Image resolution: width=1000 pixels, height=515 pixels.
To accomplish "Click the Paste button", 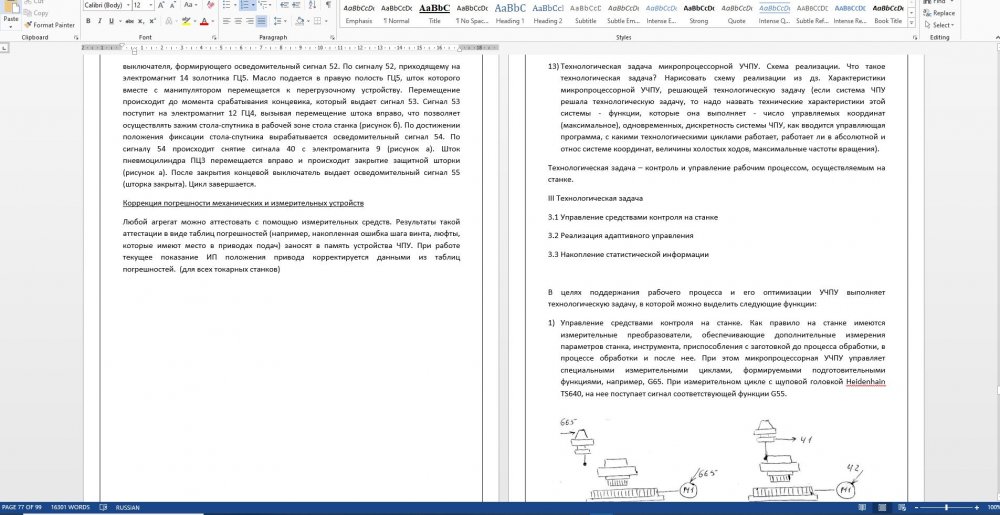I will point(11,14).
